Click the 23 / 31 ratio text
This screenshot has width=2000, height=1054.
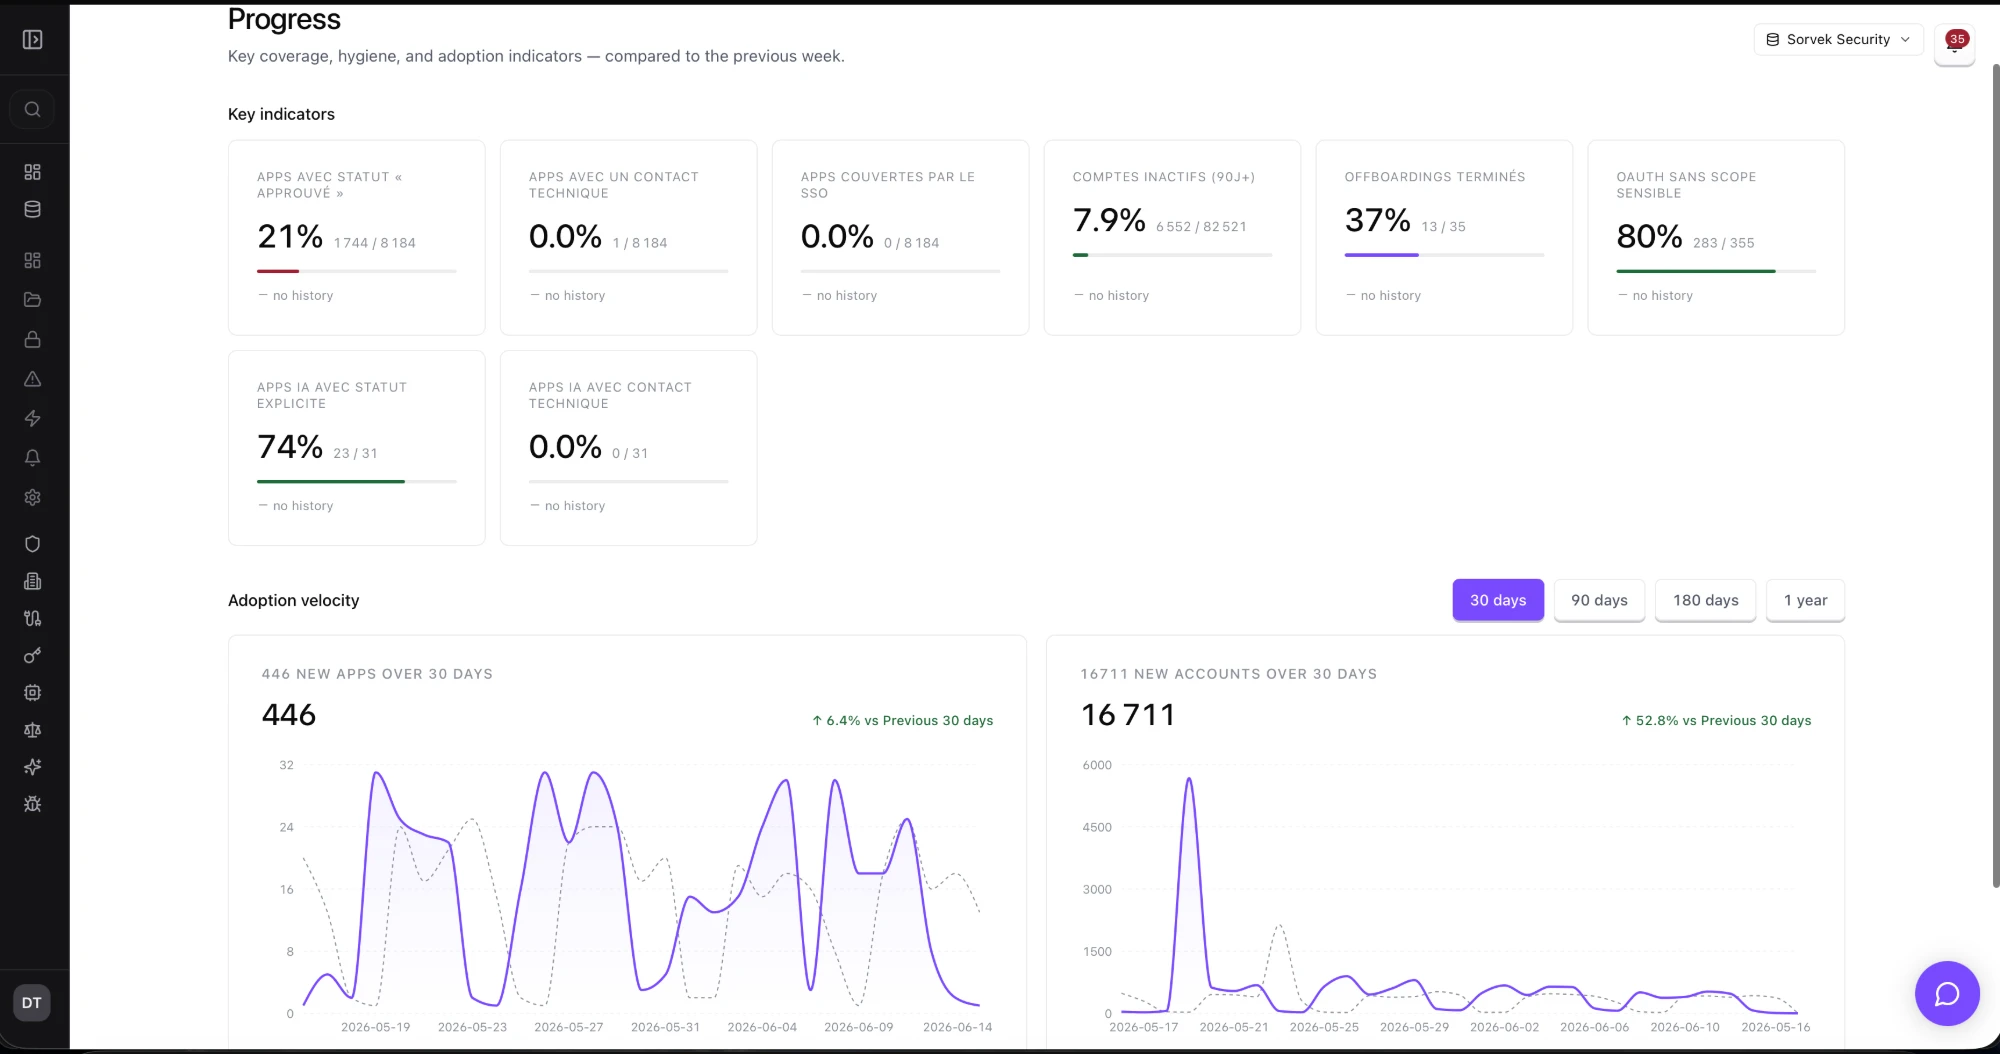[355, 453]
